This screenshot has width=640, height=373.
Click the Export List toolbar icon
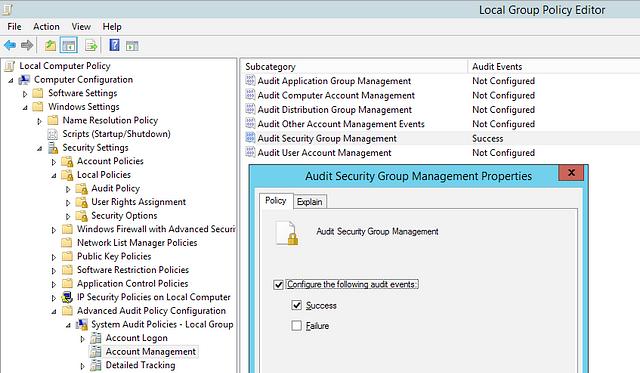(91, 45)
